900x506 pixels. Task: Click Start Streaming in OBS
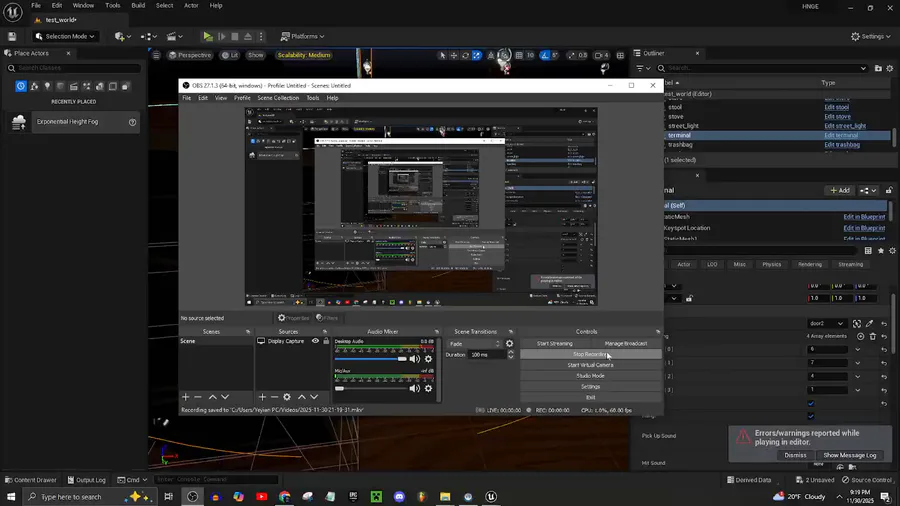click(554, 344)
